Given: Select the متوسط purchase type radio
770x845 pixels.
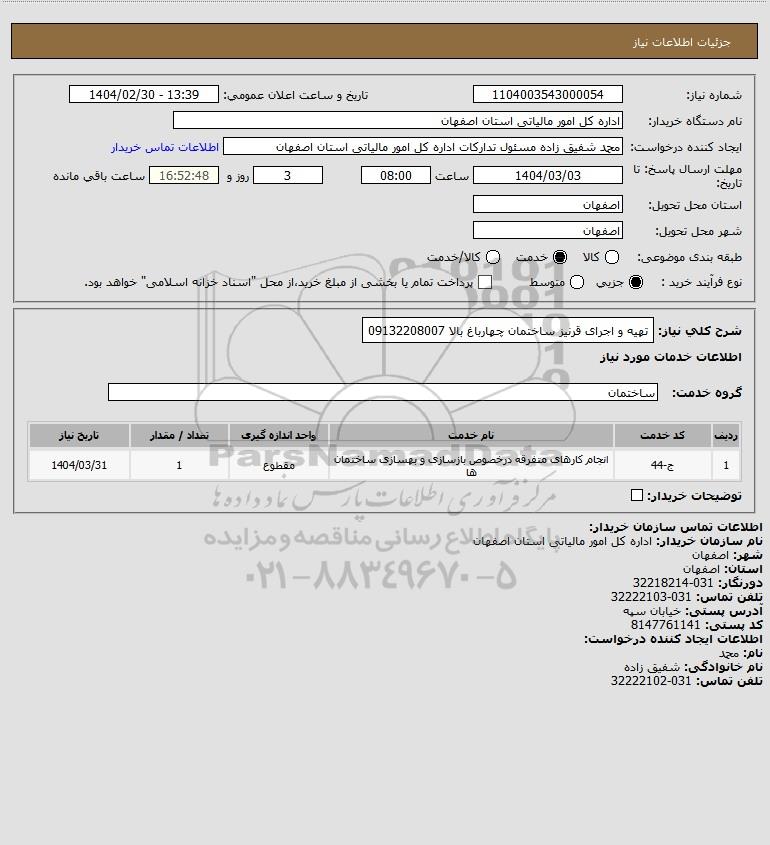Looking at the screenshot, I should (x=577, y=282).
